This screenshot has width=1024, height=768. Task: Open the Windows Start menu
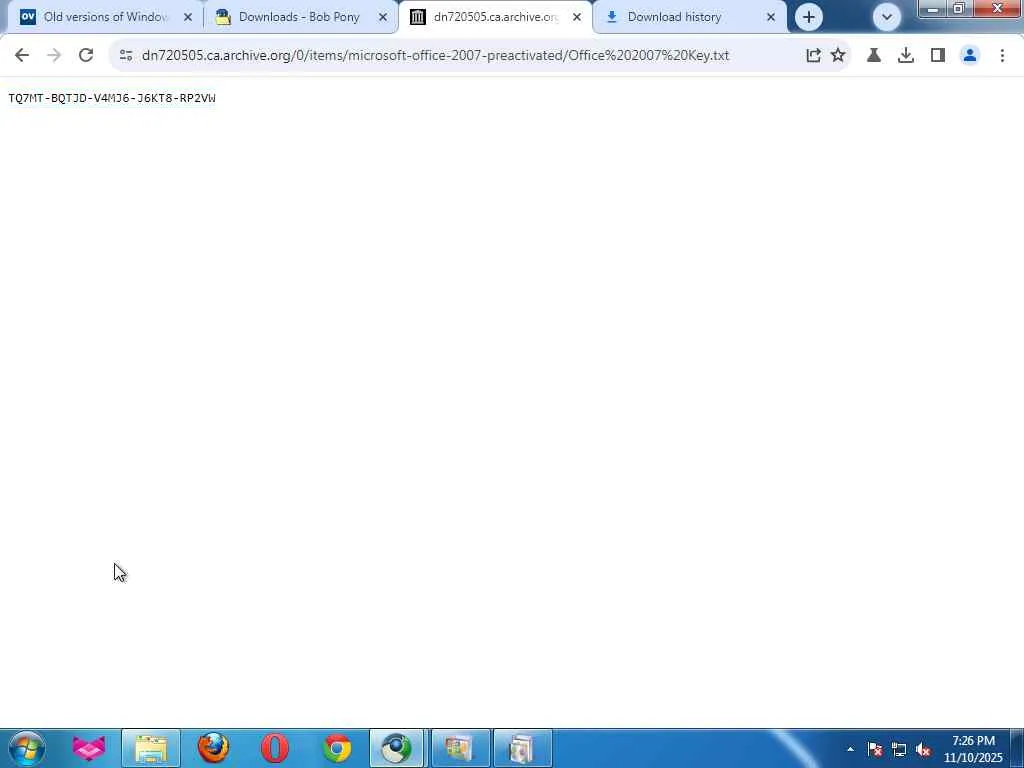click(x=27, y=748)
